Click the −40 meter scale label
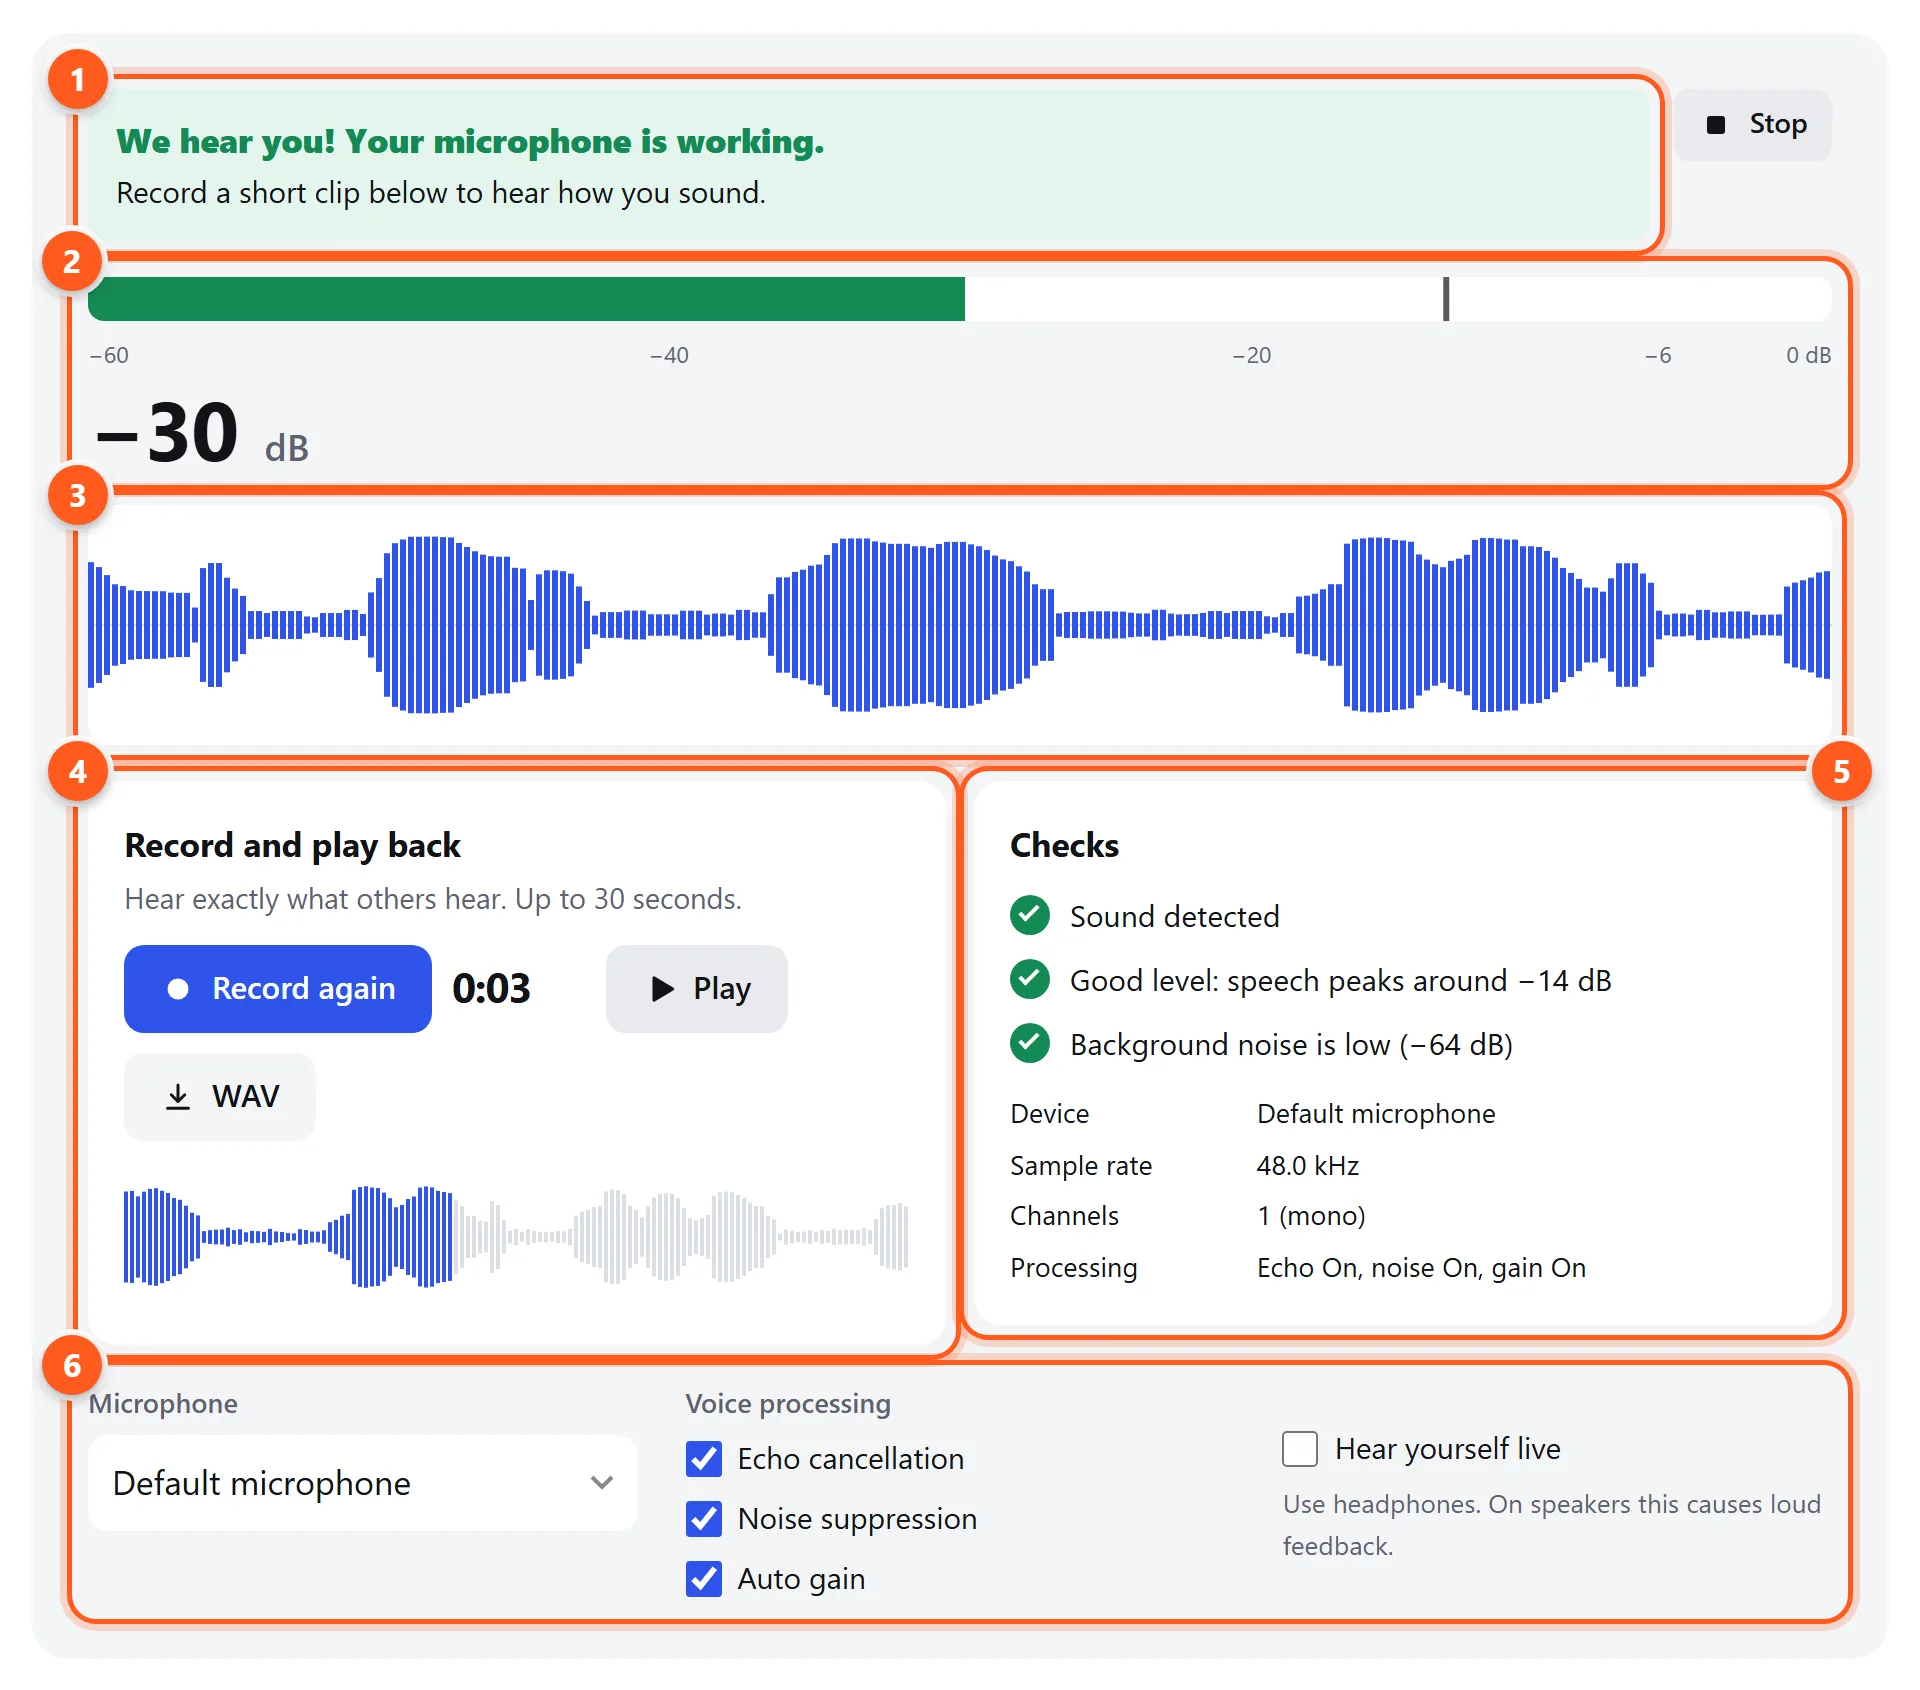This screenshot has width=1920, height=1690. click(669, 355)
